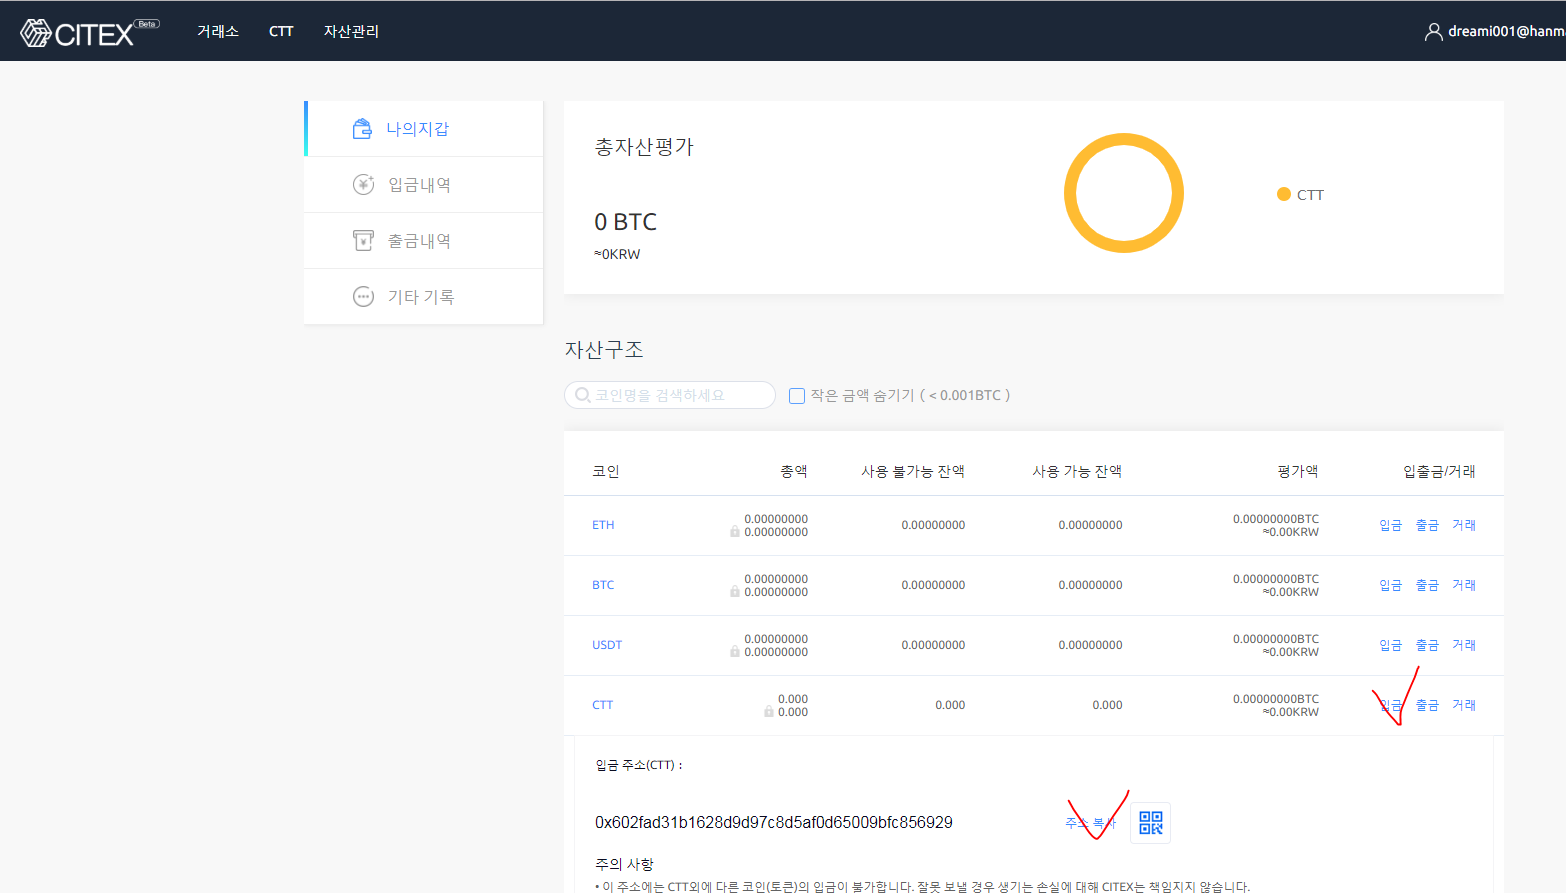Click the 사용 가능 잔액 column header
The width and height of the screenshot is (1566, 893).
tap(1077, 471)
